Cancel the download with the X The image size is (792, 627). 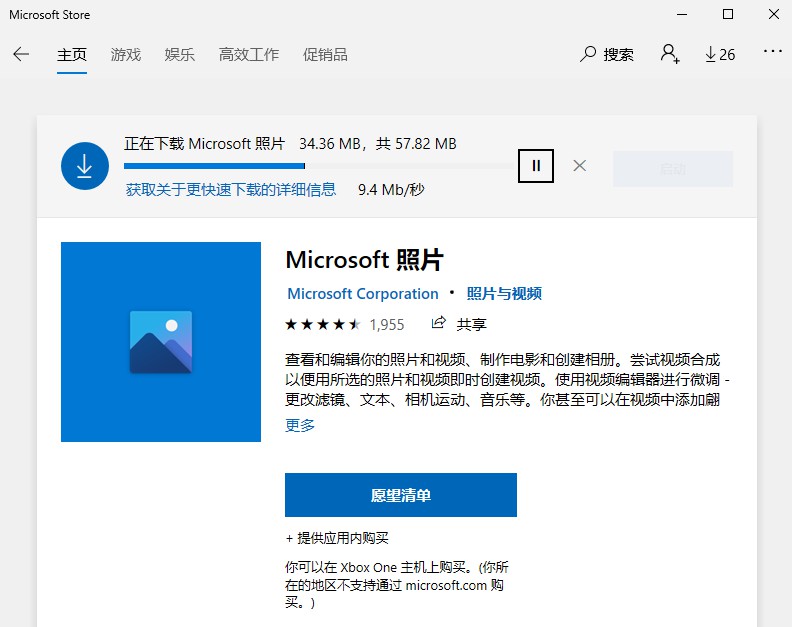click(x=579, y=166)
